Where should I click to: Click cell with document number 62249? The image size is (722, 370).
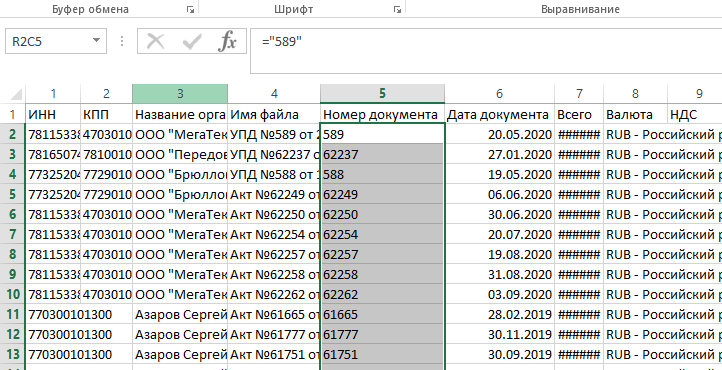(382, 194)
